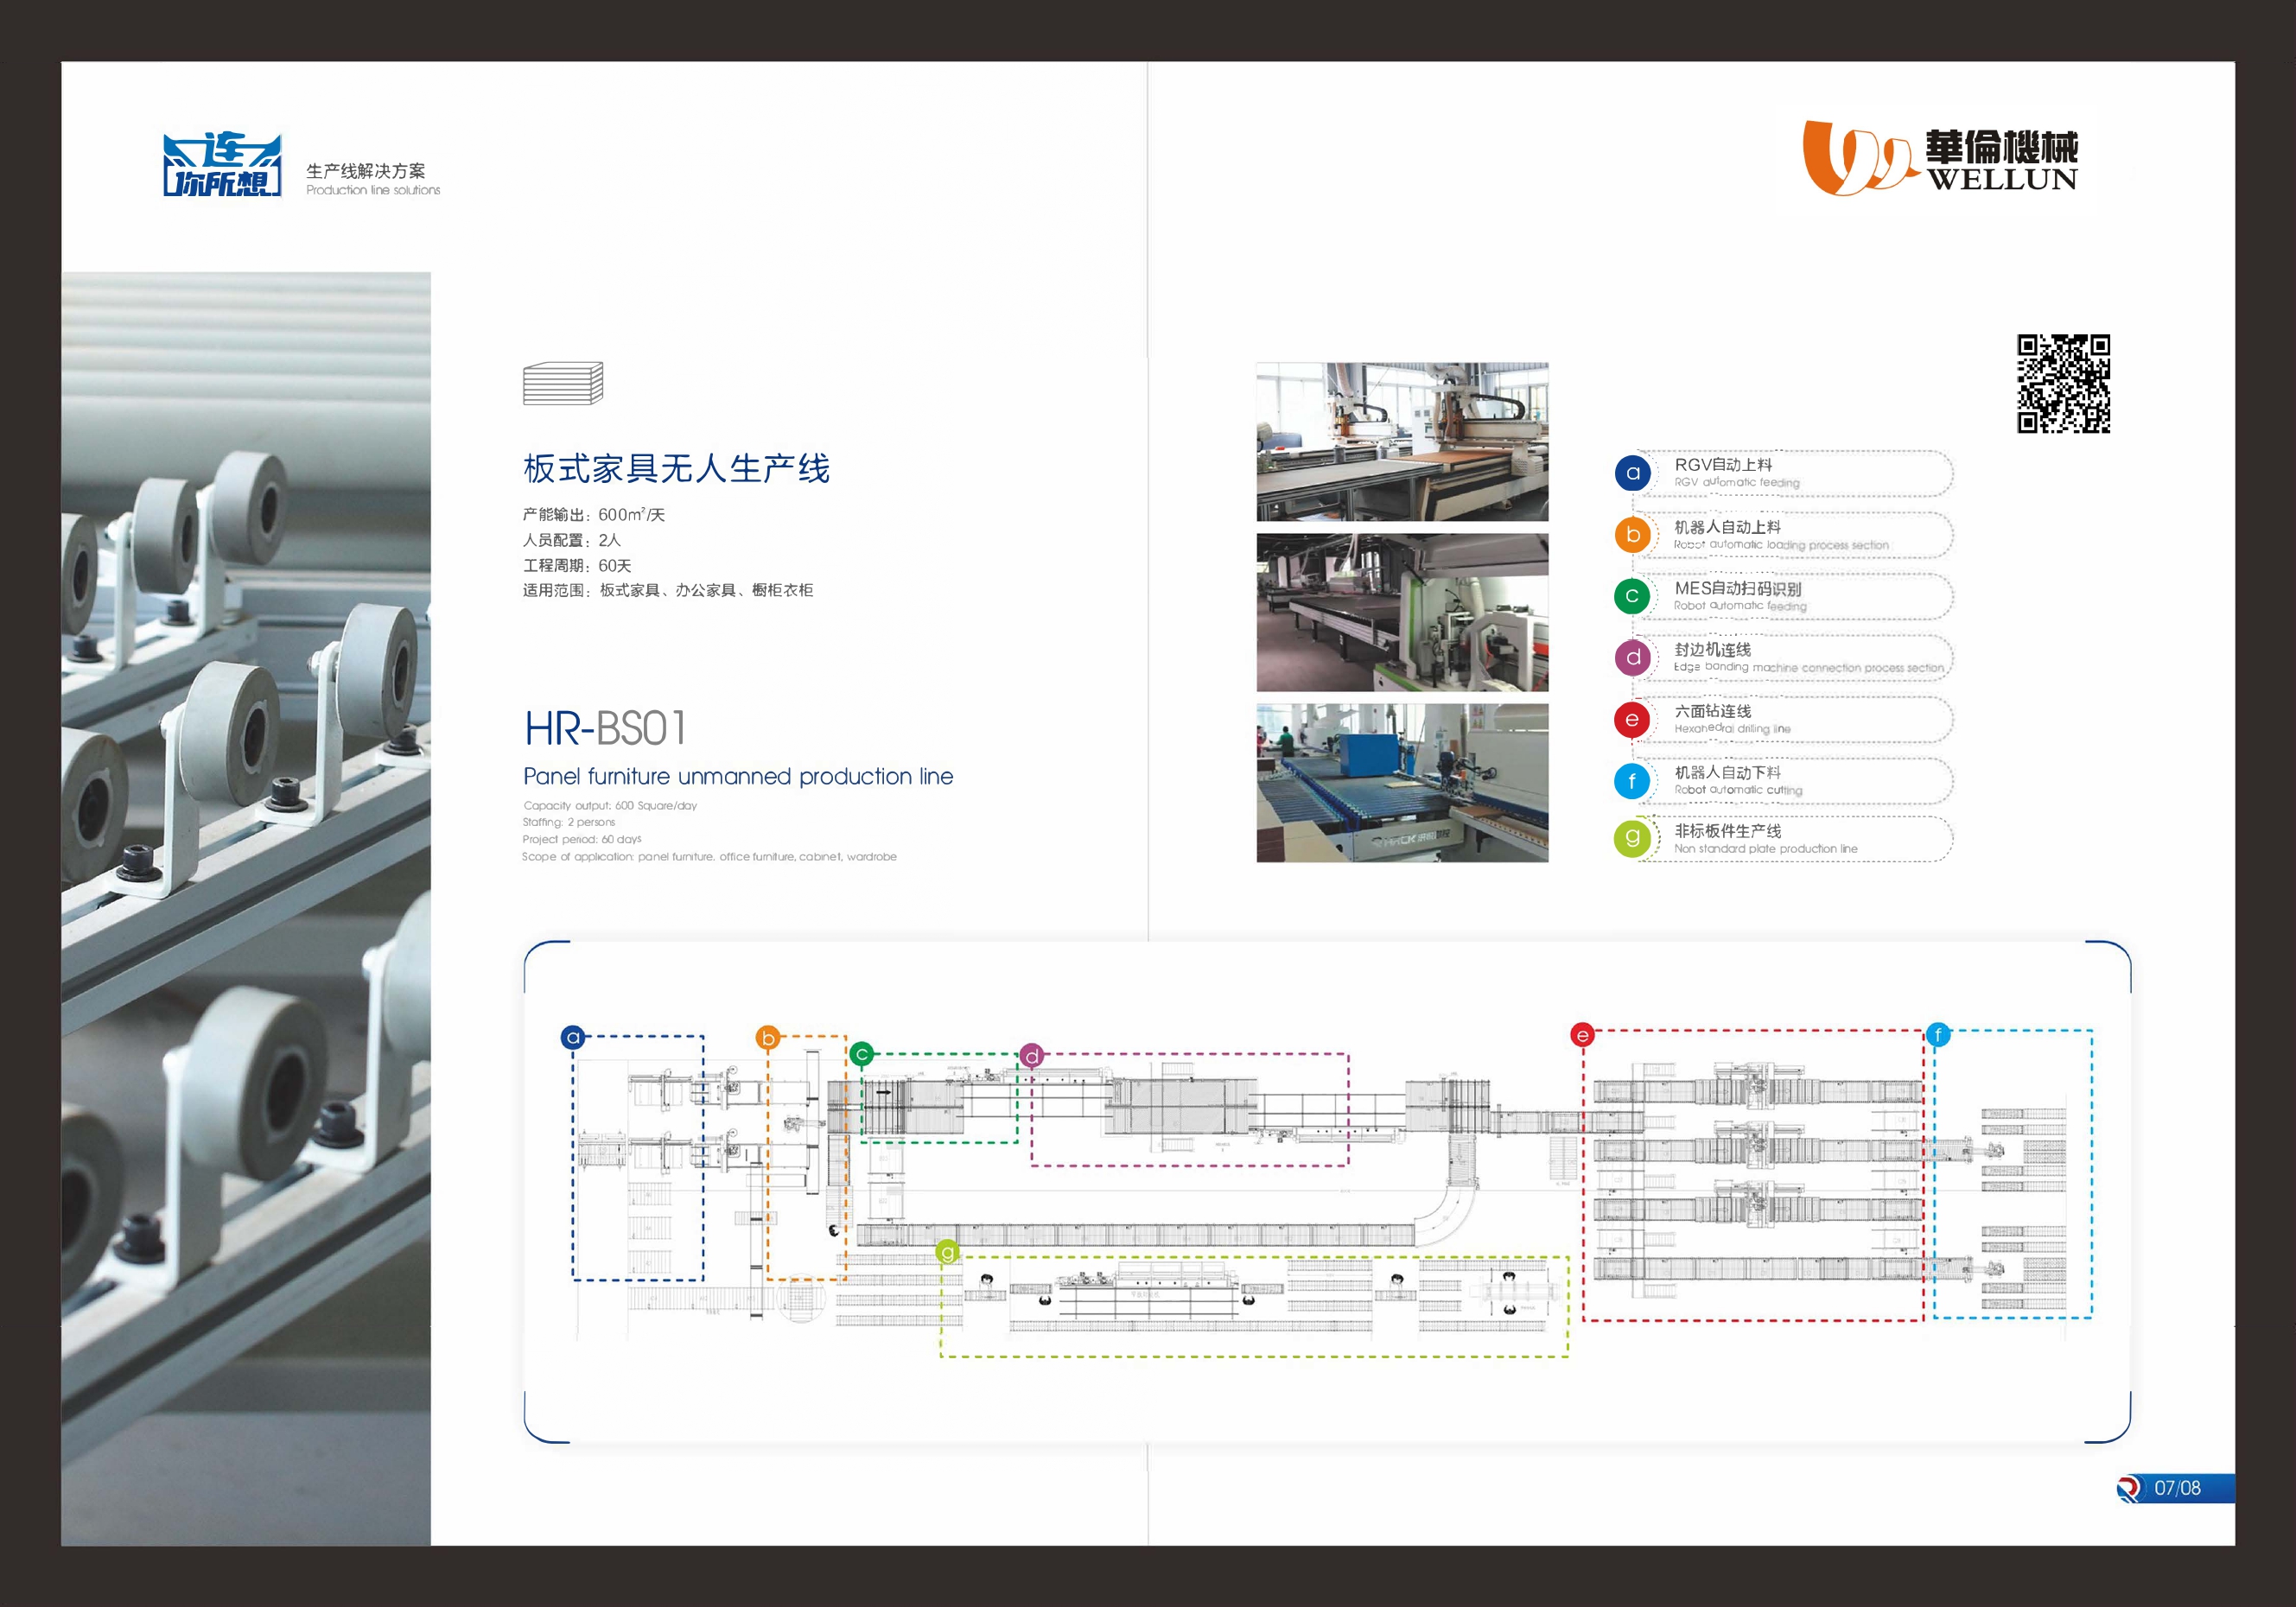Image resolution: width=2296 pixels, height=1607 pixels.
Task: Click the red 'e' hexahedral drilling legend circle
Action: [x=1632, y=719]
